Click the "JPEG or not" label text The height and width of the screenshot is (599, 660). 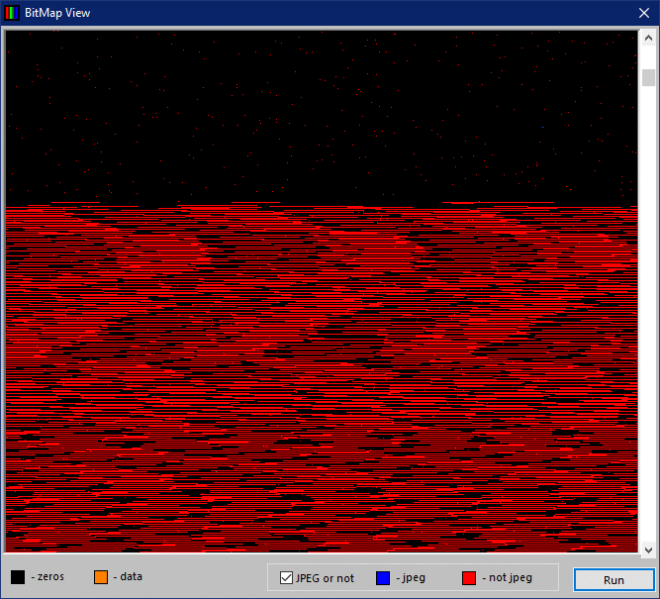tap(325, 578)
